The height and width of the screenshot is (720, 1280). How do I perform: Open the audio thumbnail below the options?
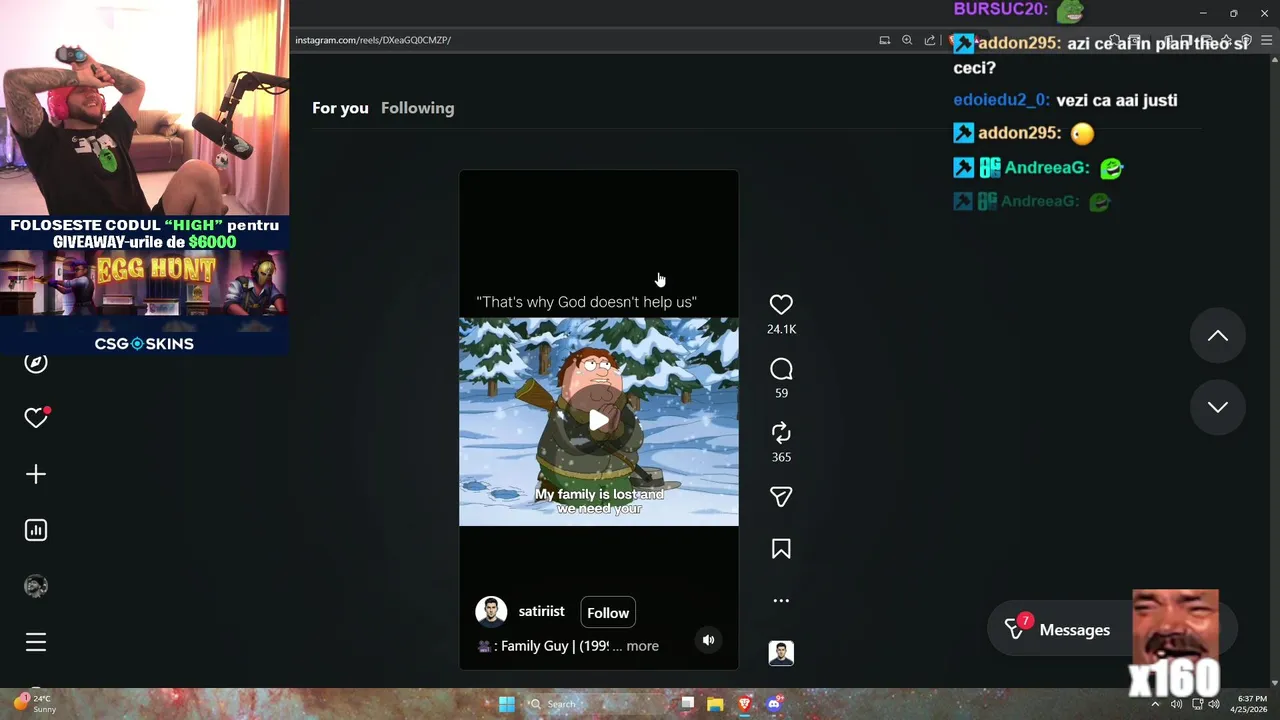[x=781, y=653]
